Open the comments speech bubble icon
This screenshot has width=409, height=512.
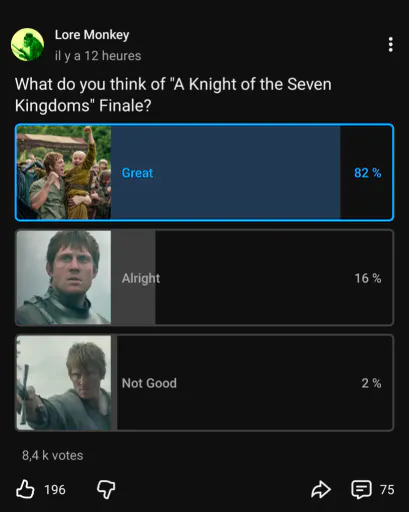(361, 489)
